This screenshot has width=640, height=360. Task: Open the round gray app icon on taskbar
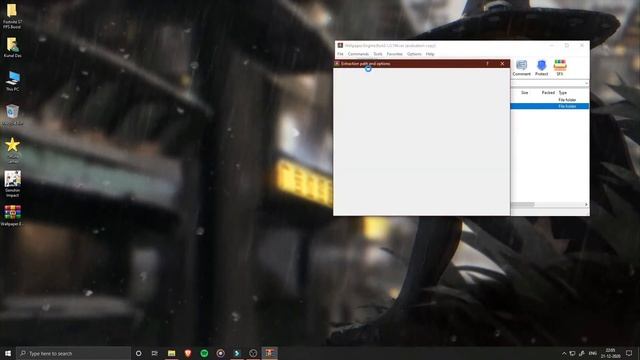(253, 353)
